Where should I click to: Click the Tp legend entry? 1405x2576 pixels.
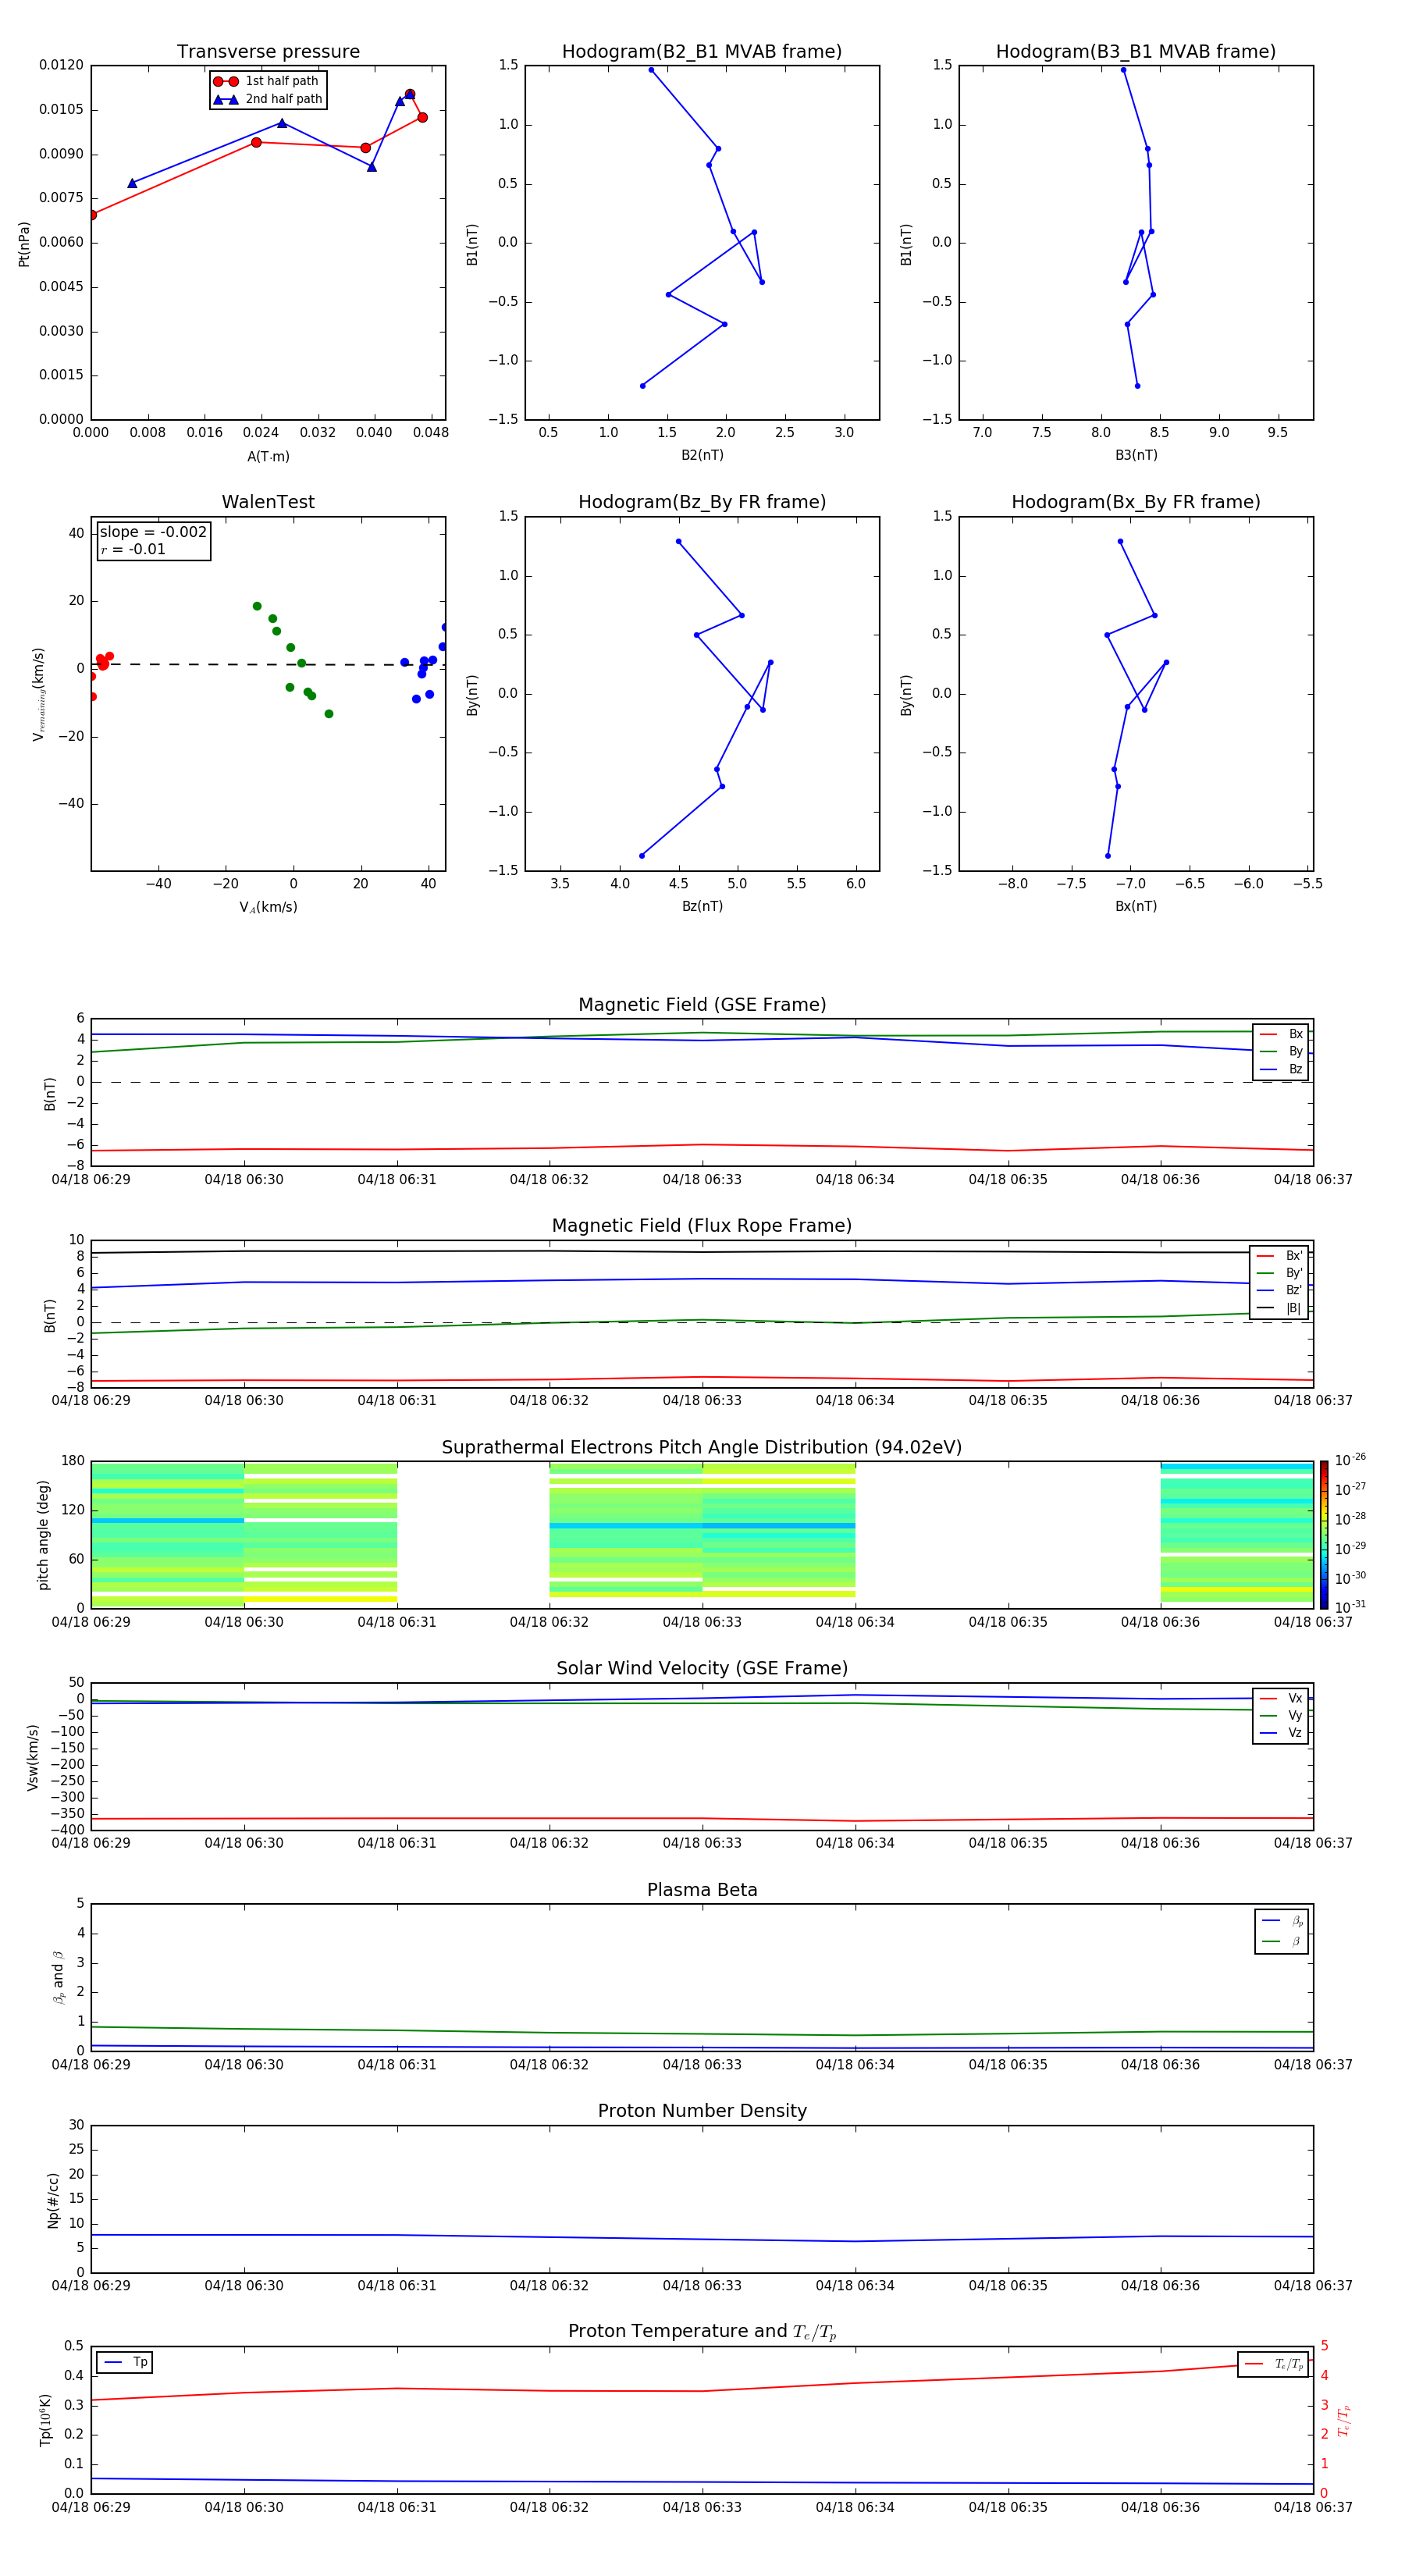[x=125, y=2362]
